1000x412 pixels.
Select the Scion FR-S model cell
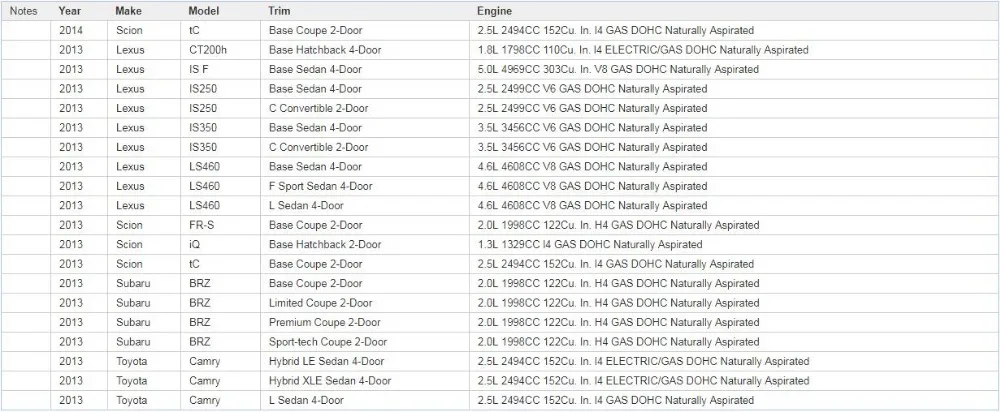221,225
